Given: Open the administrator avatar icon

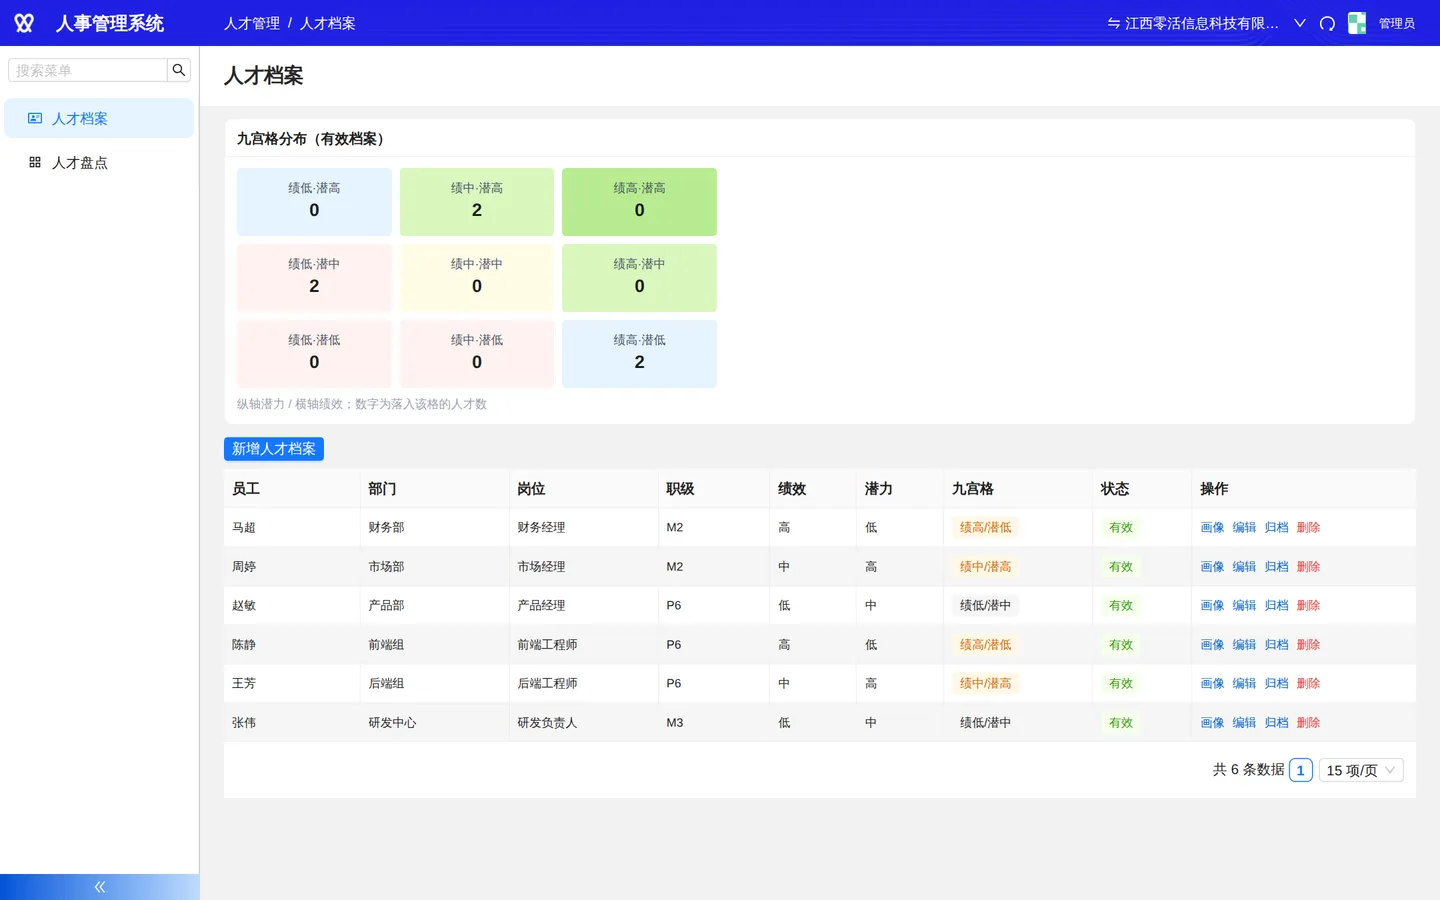Looking at the screenshot, I should point(1357,23).
